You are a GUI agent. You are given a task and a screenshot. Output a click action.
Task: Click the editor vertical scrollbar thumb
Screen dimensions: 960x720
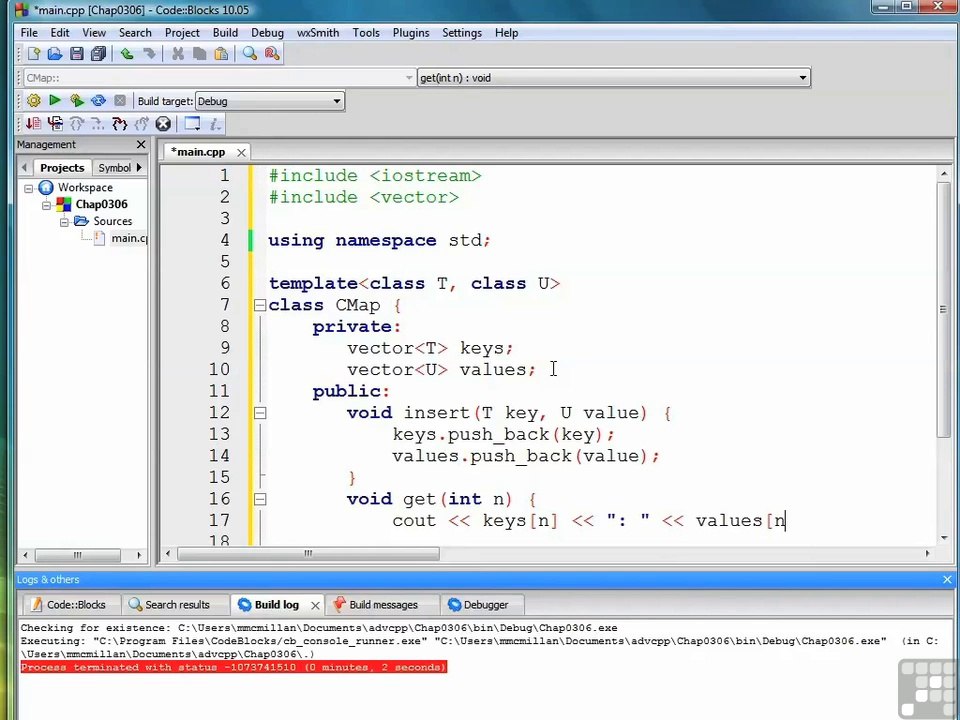pos(943,309)
